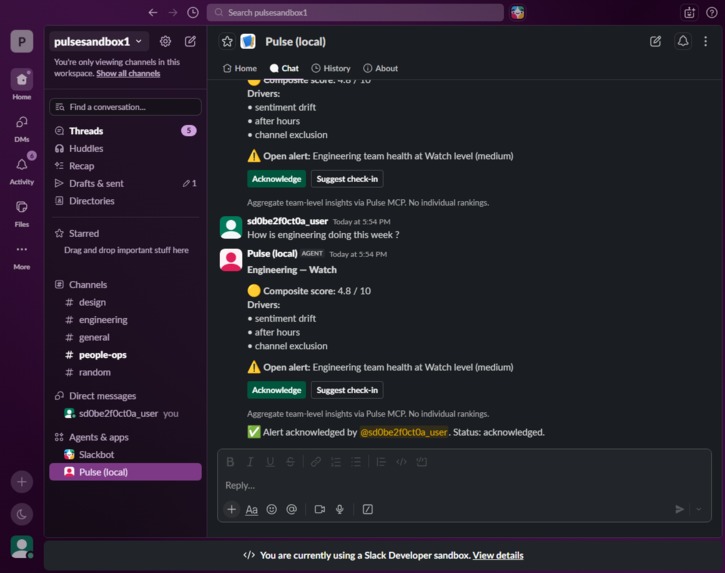The image size is (725, 573).
Task: Toggle code formatting in composer
Action: point(401,462)
